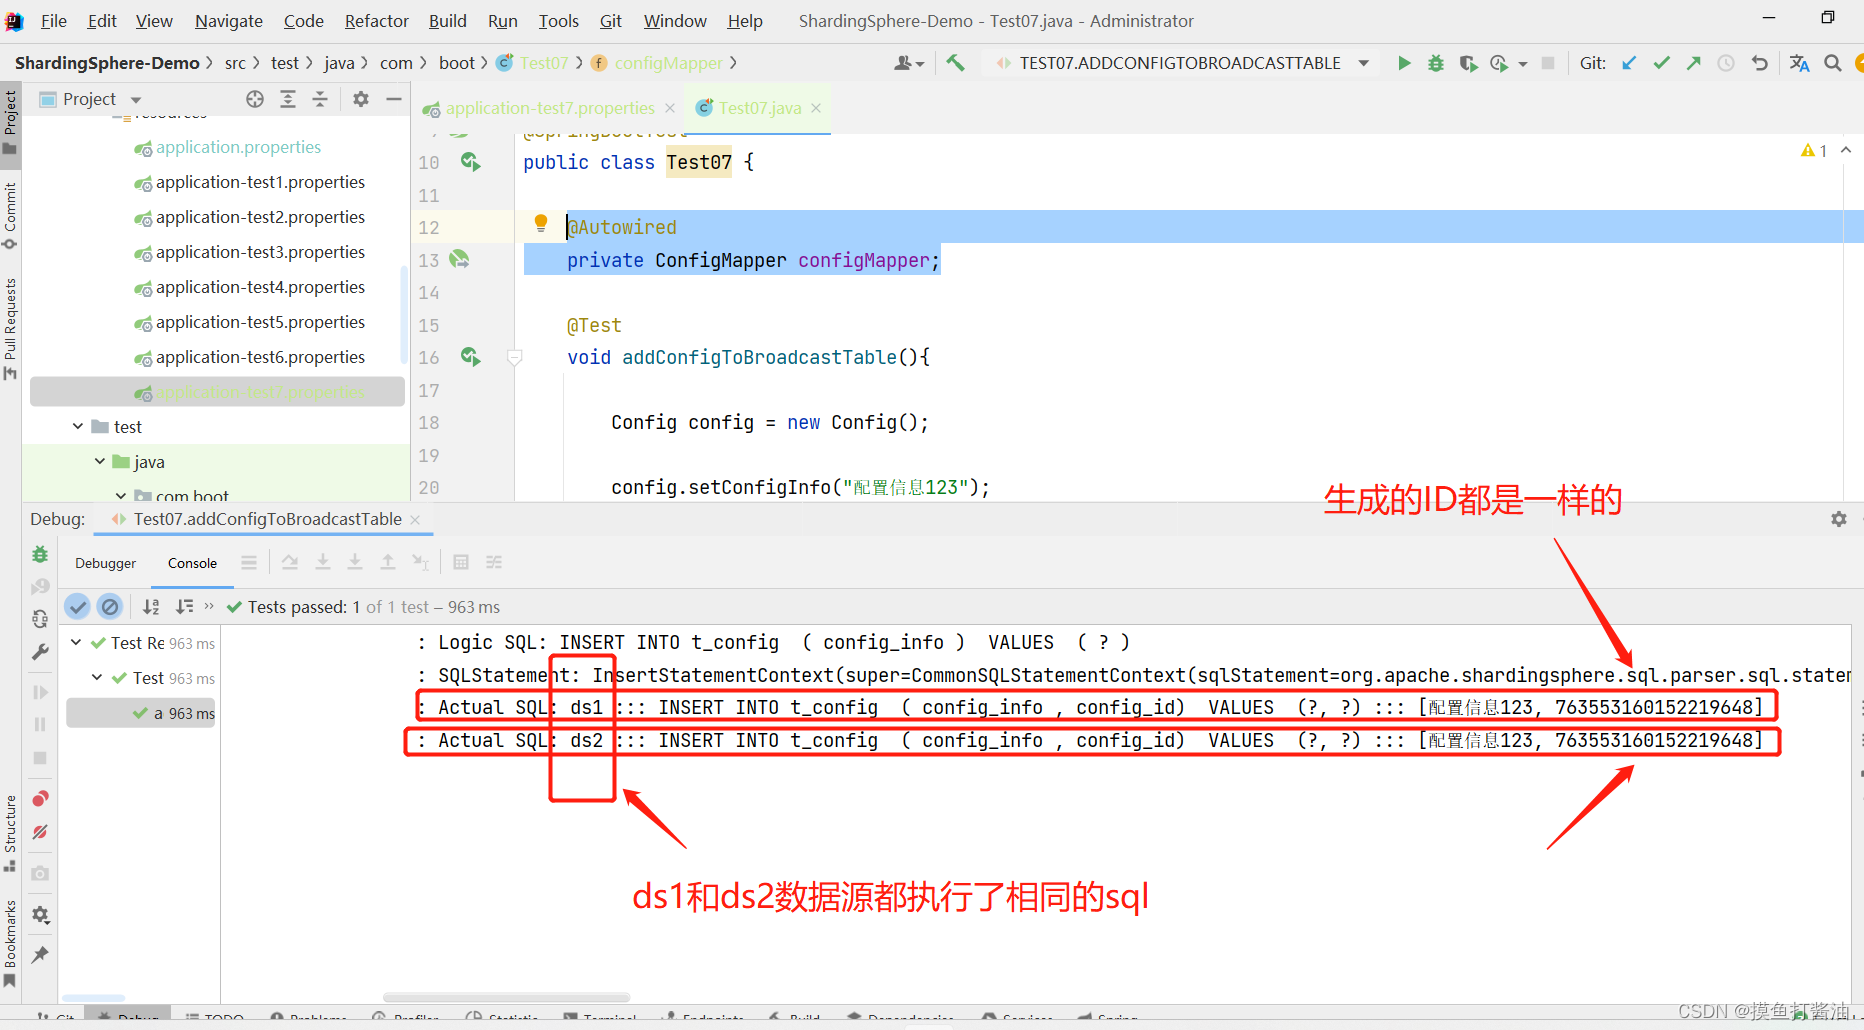Viewport: 1864px width, 1030px height.
Task: Open Search Everywhere with the magnifier icon
Action: click(x=1833, y=63)
